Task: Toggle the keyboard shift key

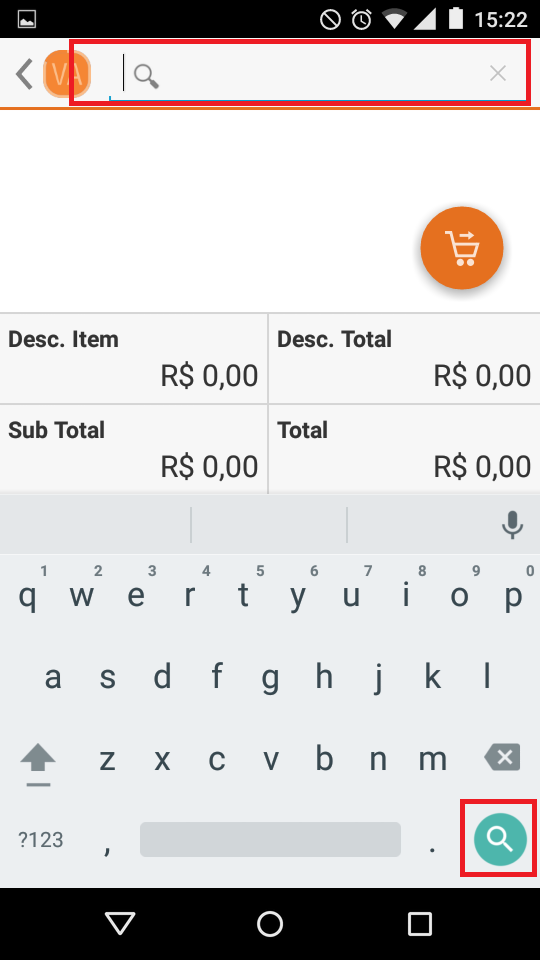Action: coord(38,764)
